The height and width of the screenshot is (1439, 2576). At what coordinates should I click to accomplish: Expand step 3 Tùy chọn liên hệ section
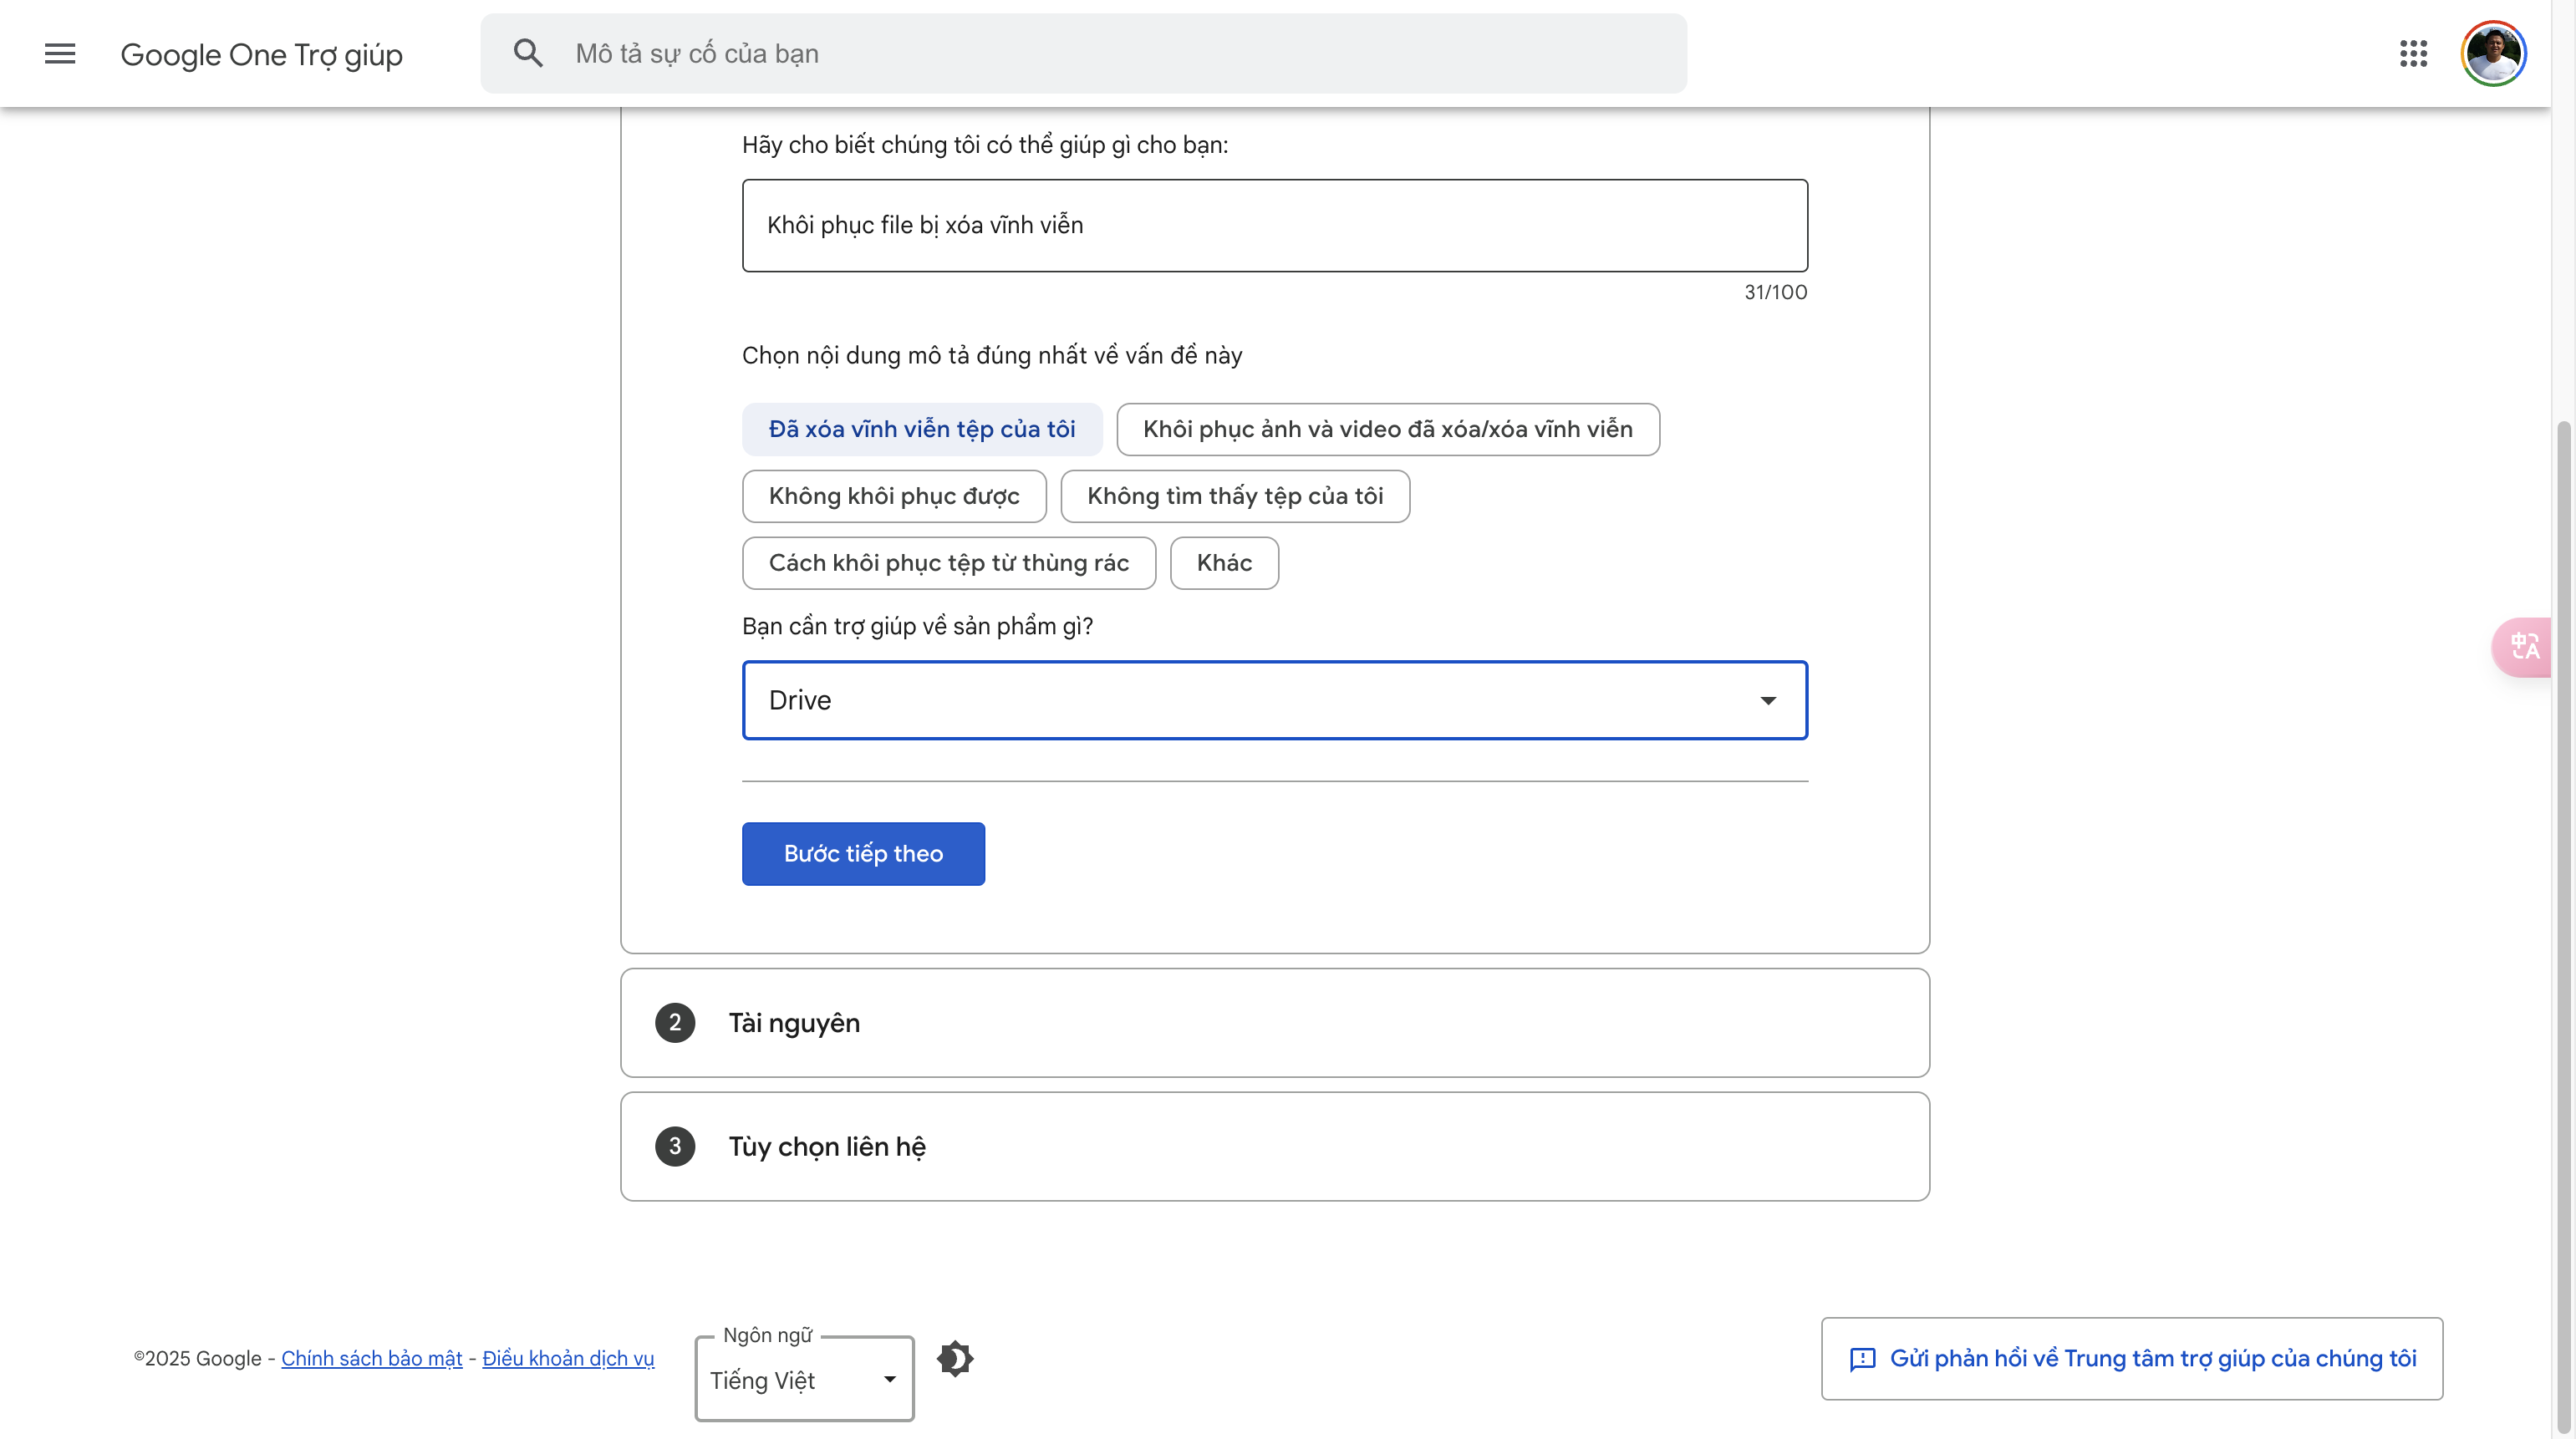1274,1146
